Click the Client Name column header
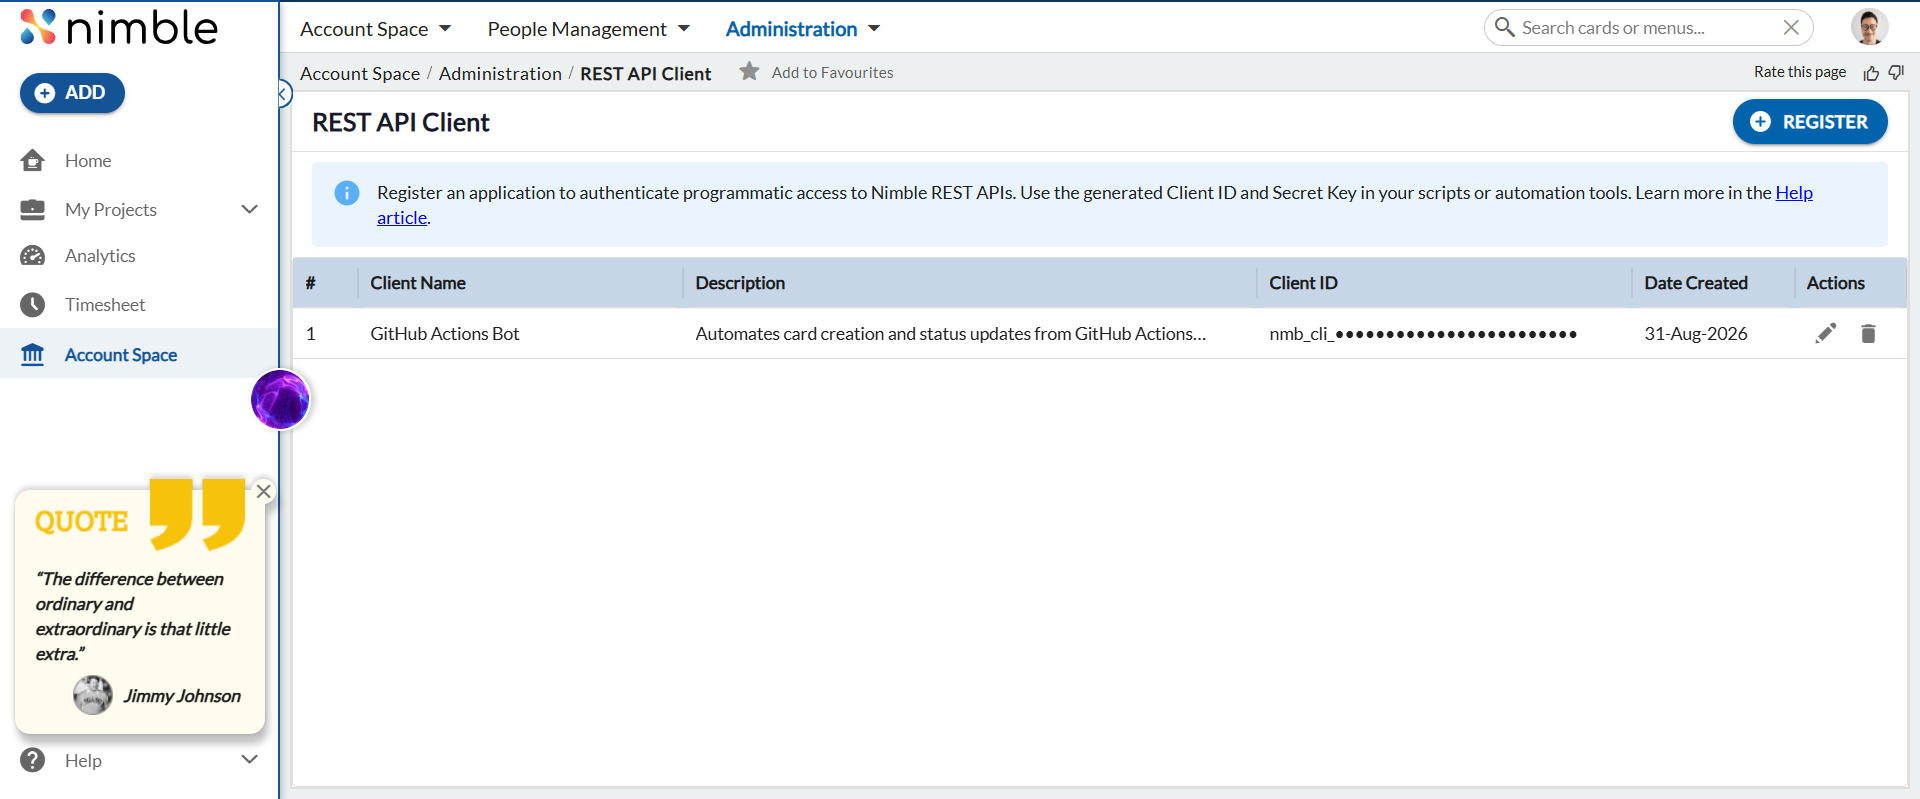The image size is (1920, 799). tap(418, 283)
